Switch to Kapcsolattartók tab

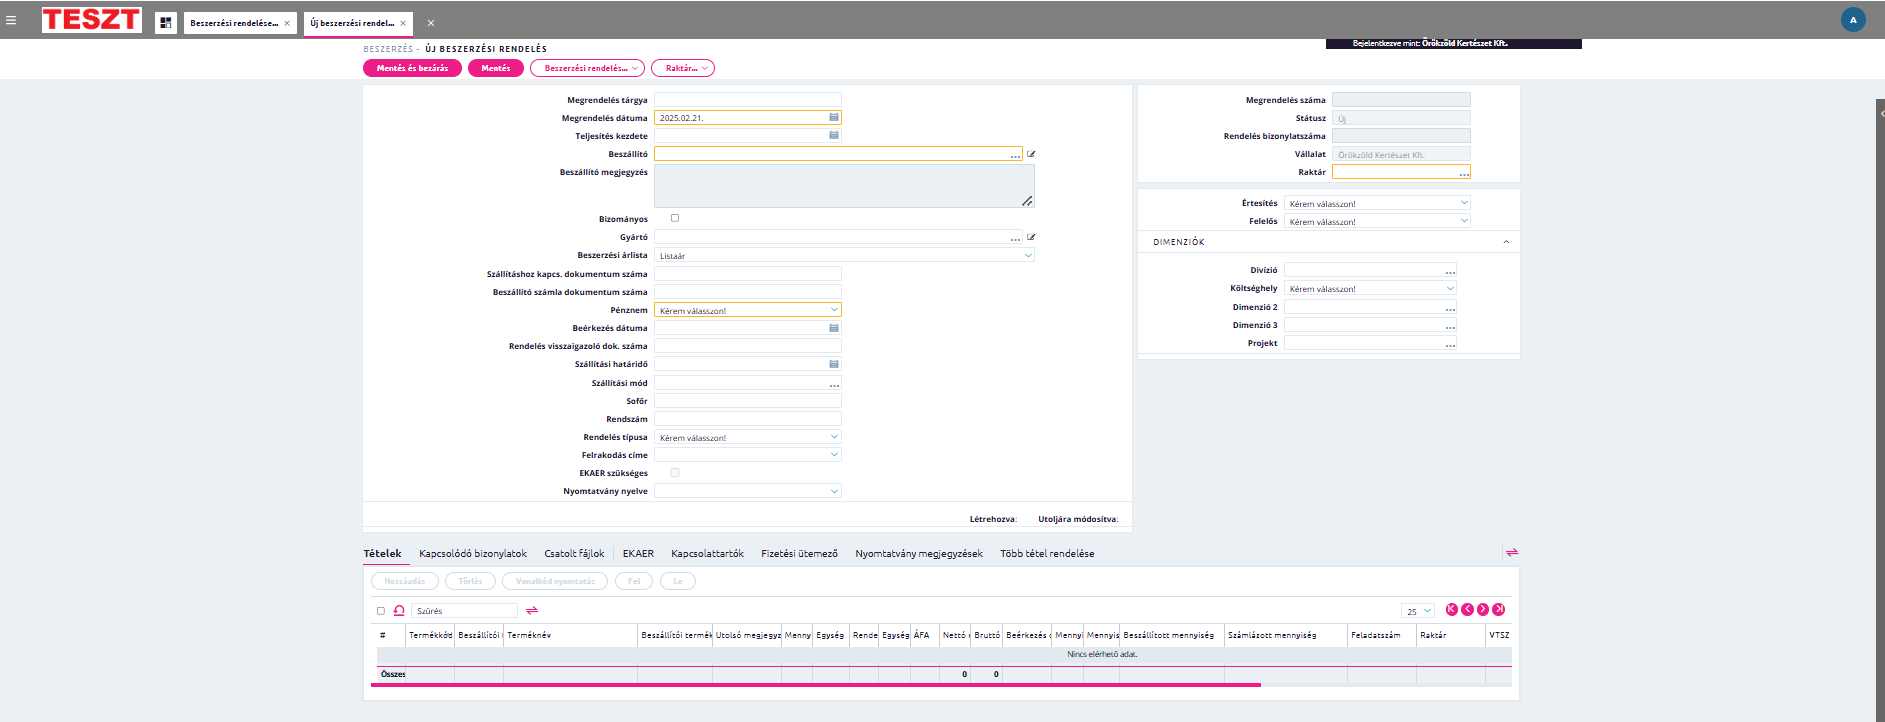pyautogui.click(x=707, y=553)
